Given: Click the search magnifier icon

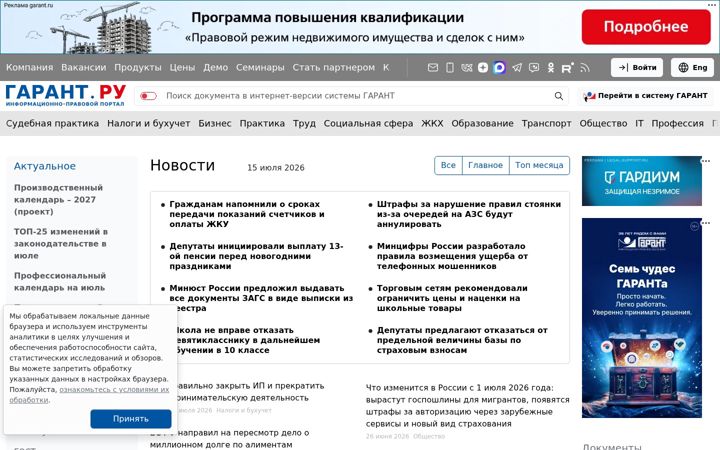Looking at the screenshot, I should pyautogui.click(x=558, y=96).
